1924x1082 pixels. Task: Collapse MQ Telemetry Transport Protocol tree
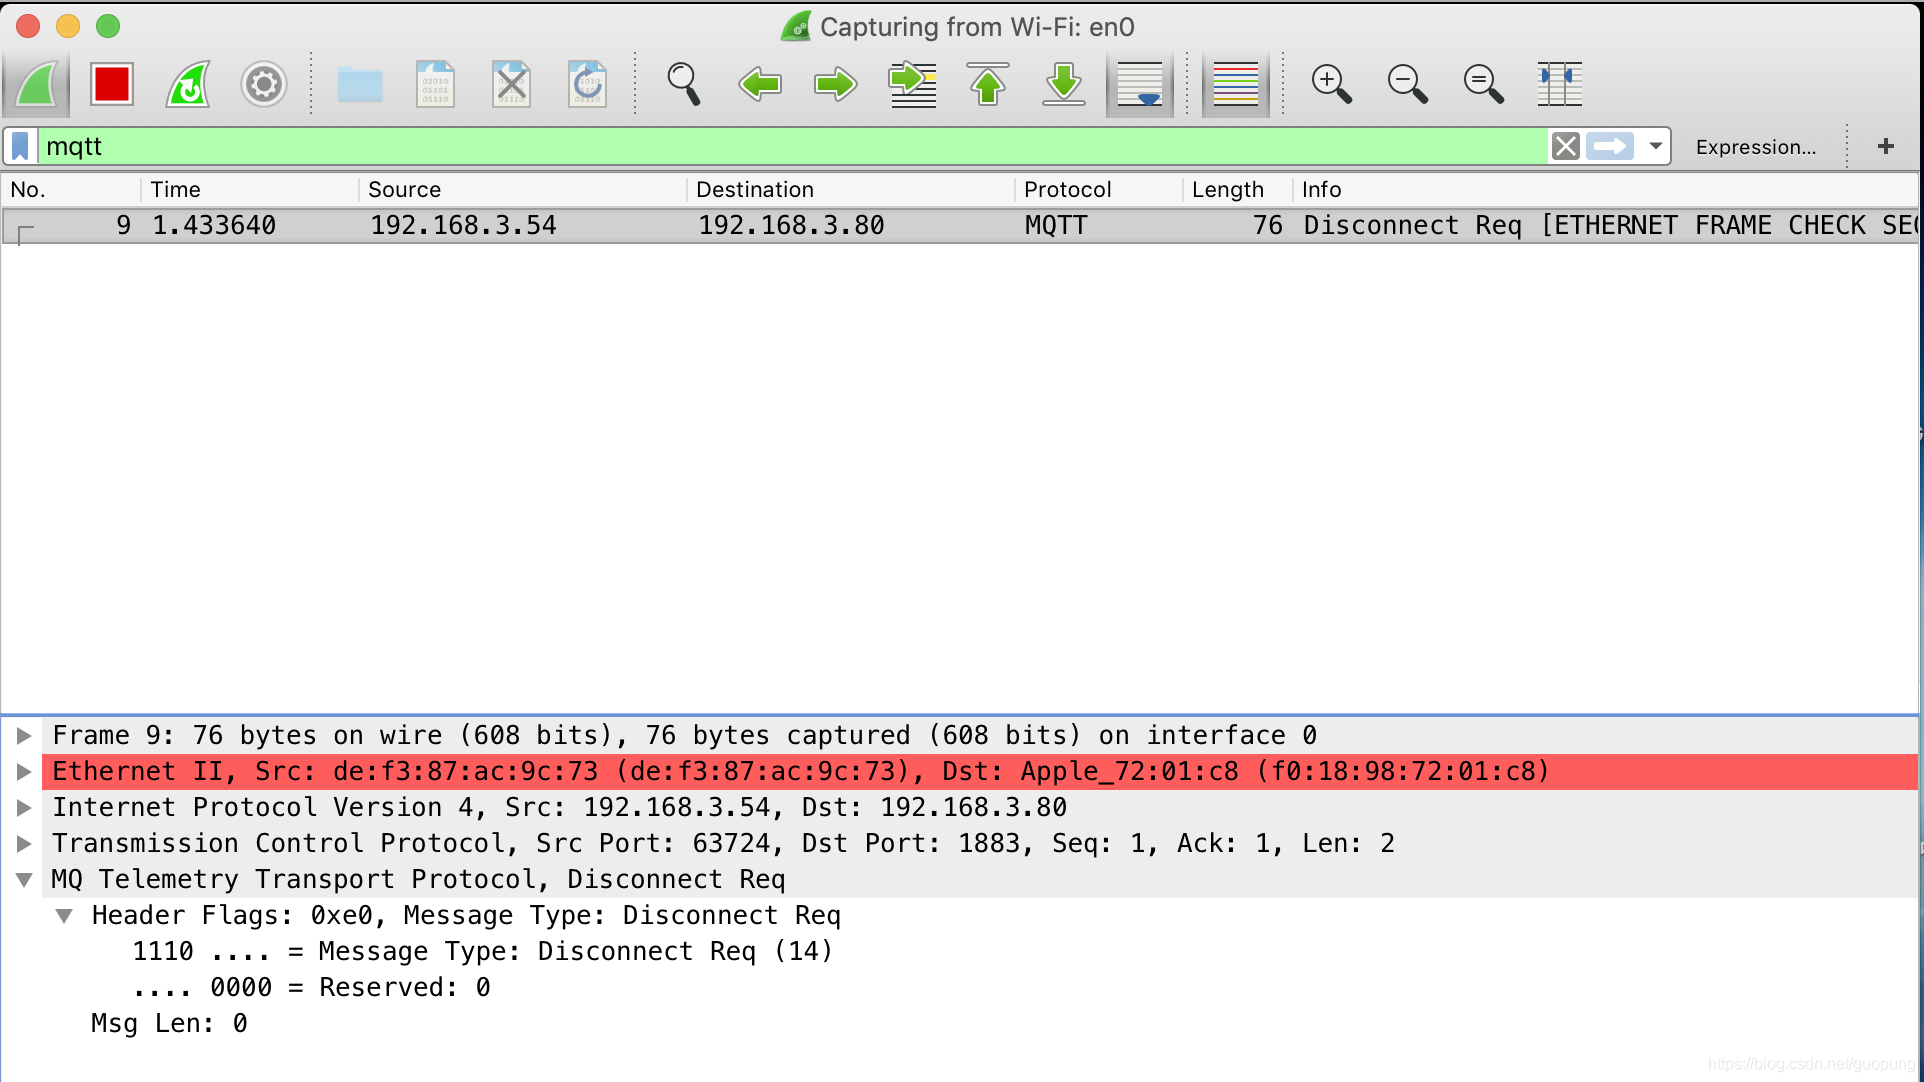[x=24, y=880]
